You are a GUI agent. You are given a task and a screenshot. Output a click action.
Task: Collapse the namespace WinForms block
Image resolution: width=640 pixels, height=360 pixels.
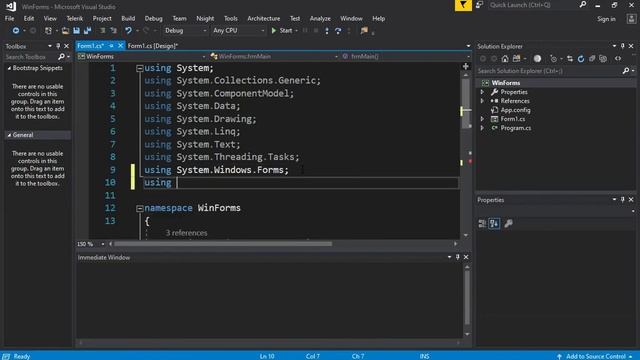tap(139, 209)
